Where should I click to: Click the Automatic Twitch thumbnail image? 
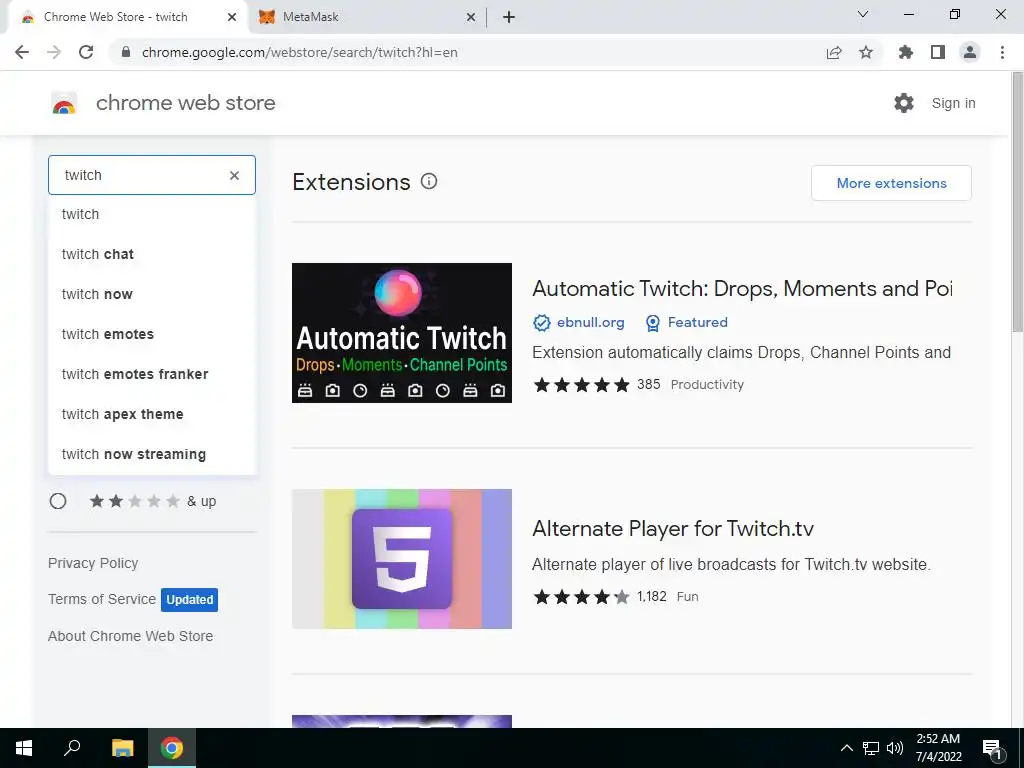click(x=402, y=333)
